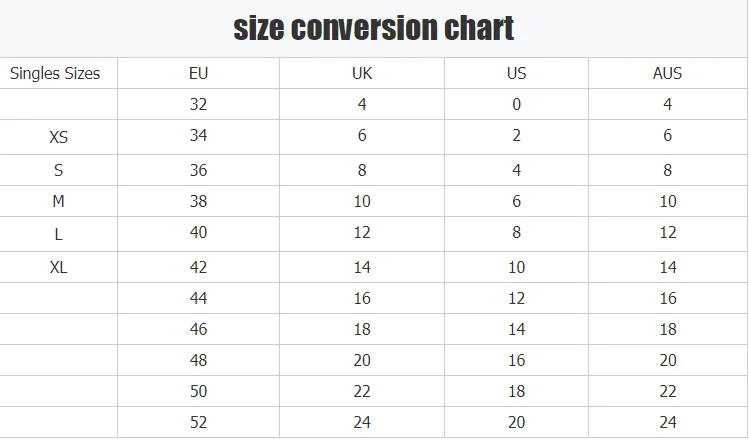749x440 pixels.
Task: Click the M size label
Action: pyautogui.click(x=58, y=202)
